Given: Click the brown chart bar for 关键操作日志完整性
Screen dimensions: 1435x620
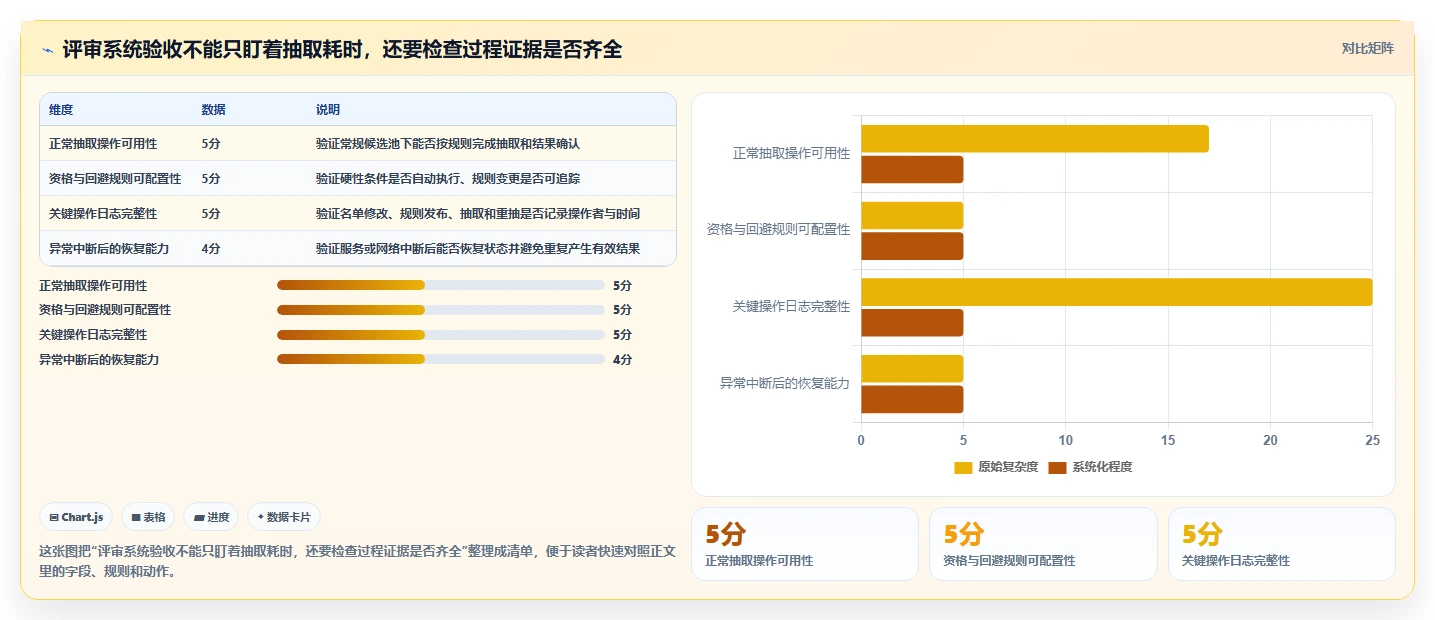Looking at the screenshot, I should point(912,323).
